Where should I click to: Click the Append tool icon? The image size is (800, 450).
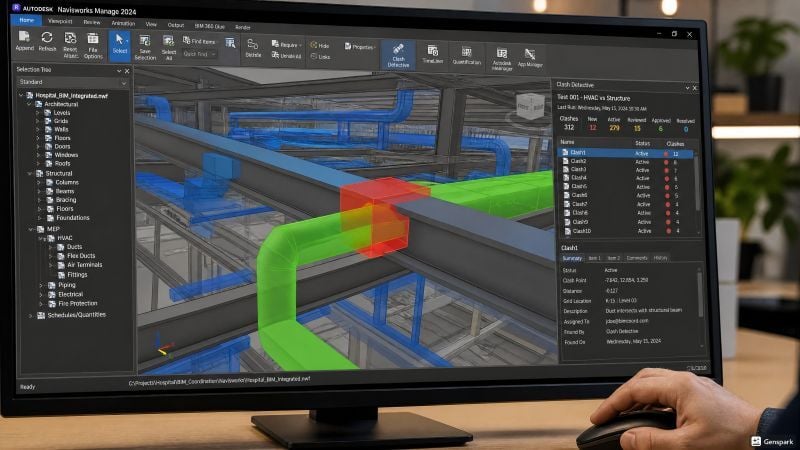(24, 37)
